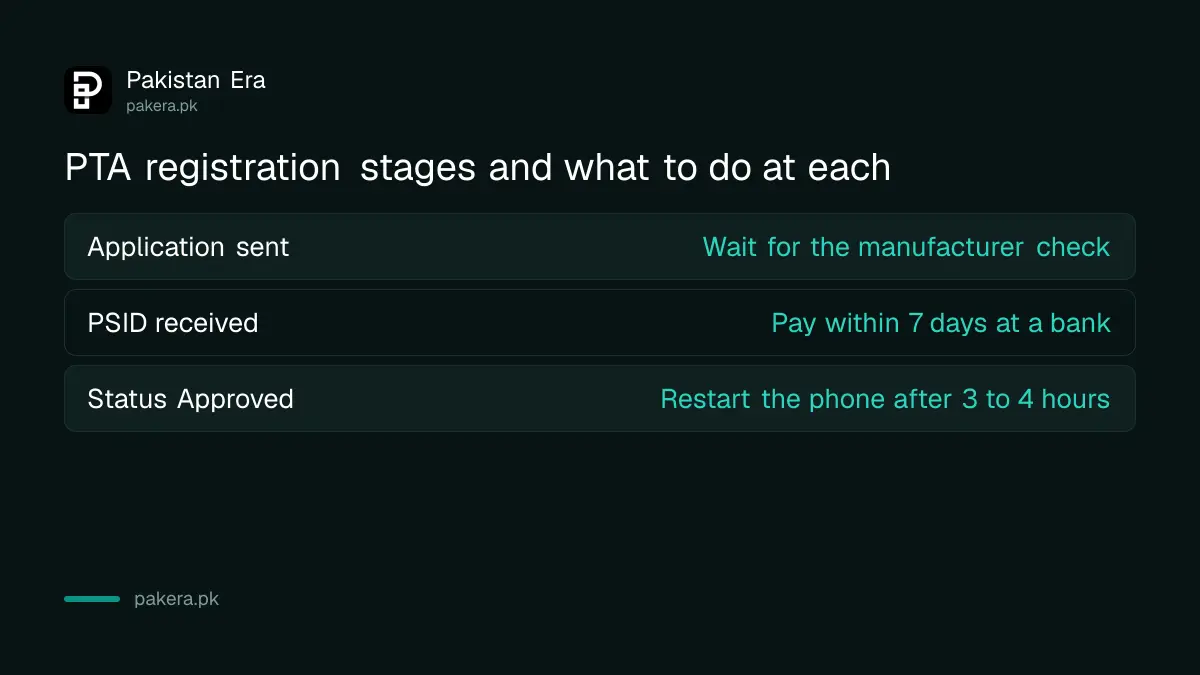Click the Pakistan Era brand name
This screenshot has width=1200, height=675.
[x=196, y=80]
